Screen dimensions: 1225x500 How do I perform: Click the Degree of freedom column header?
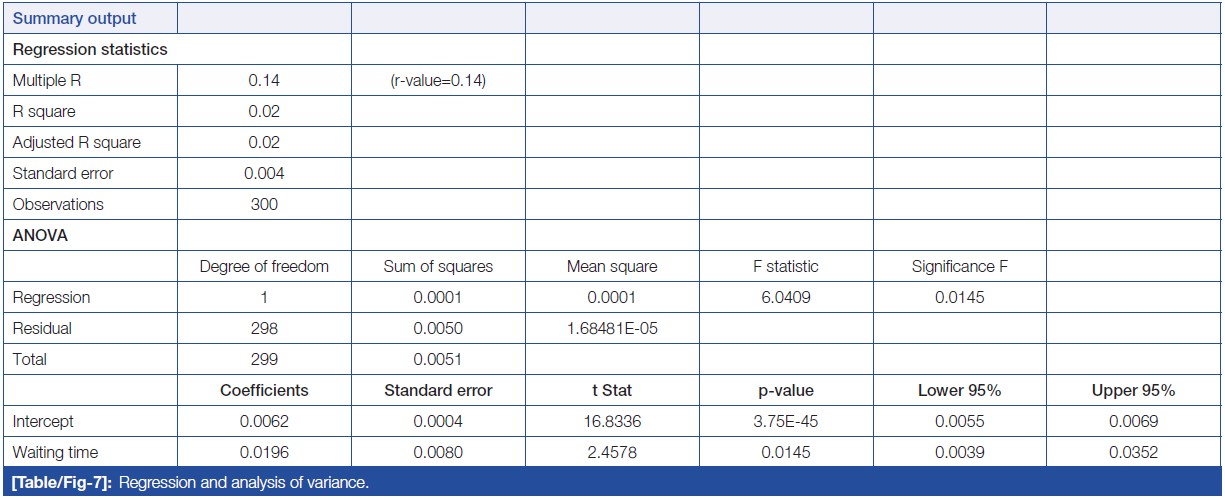tap(264, 266)
